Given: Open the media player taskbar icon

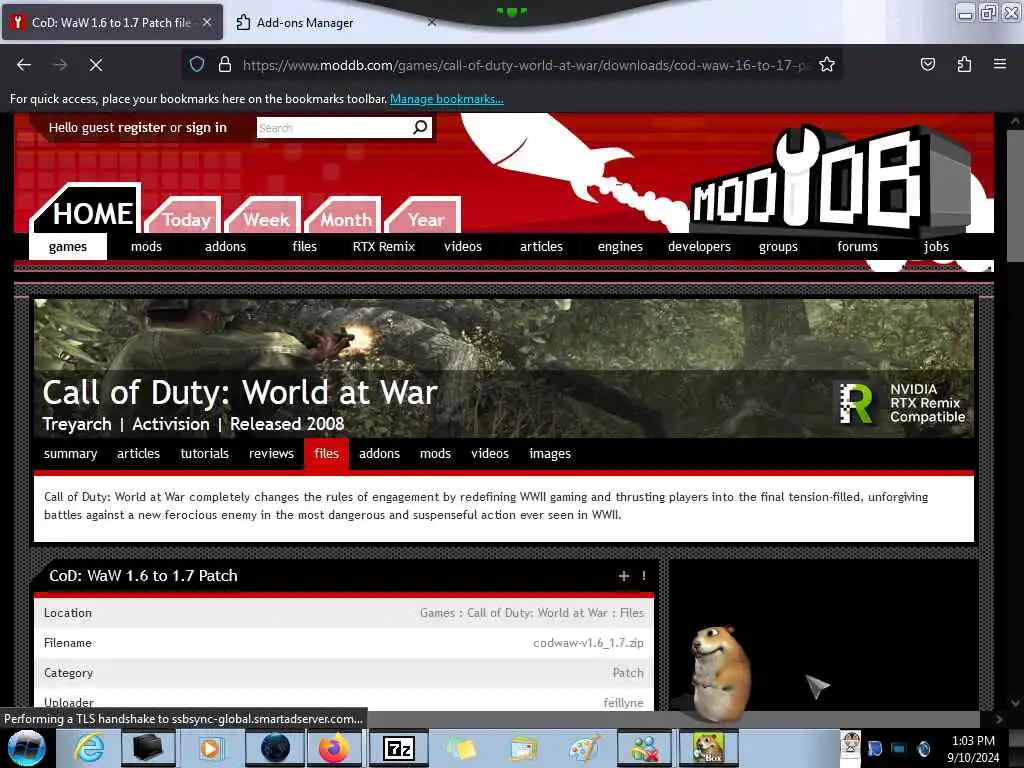Looking at the screenshot, I should (211, 748).
